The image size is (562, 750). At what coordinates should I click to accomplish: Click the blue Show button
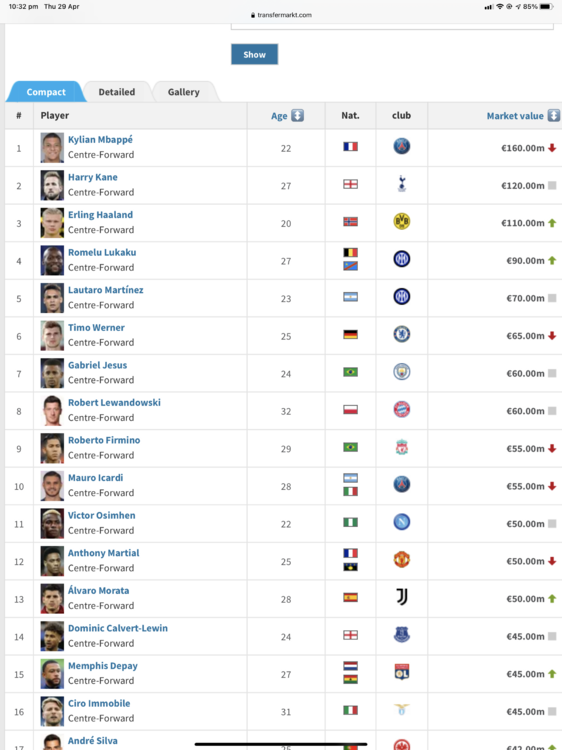(254, 55)
